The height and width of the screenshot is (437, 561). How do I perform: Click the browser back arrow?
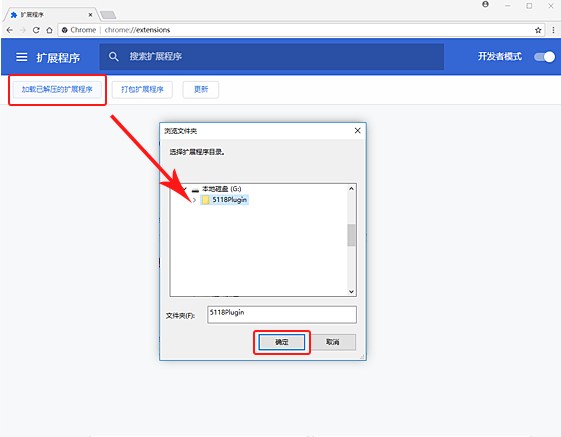click(10, 30)
